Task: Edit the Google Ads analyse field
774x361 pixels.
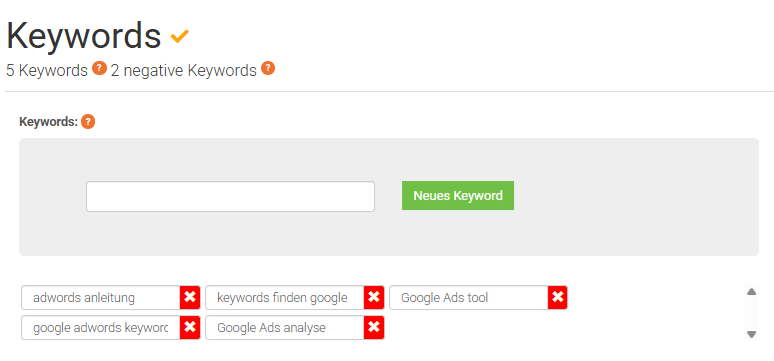Action: coord(285,328)
